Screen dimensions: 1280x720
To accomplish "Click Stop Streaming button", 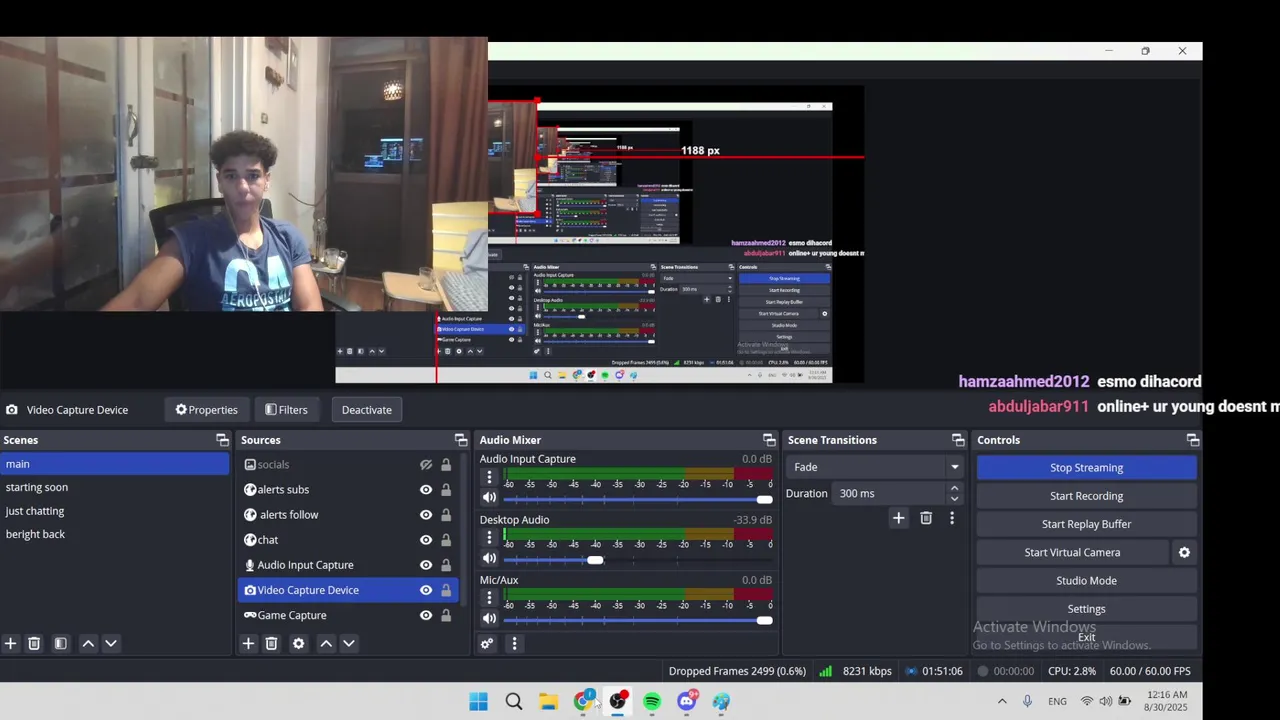I will point(1086,467).
